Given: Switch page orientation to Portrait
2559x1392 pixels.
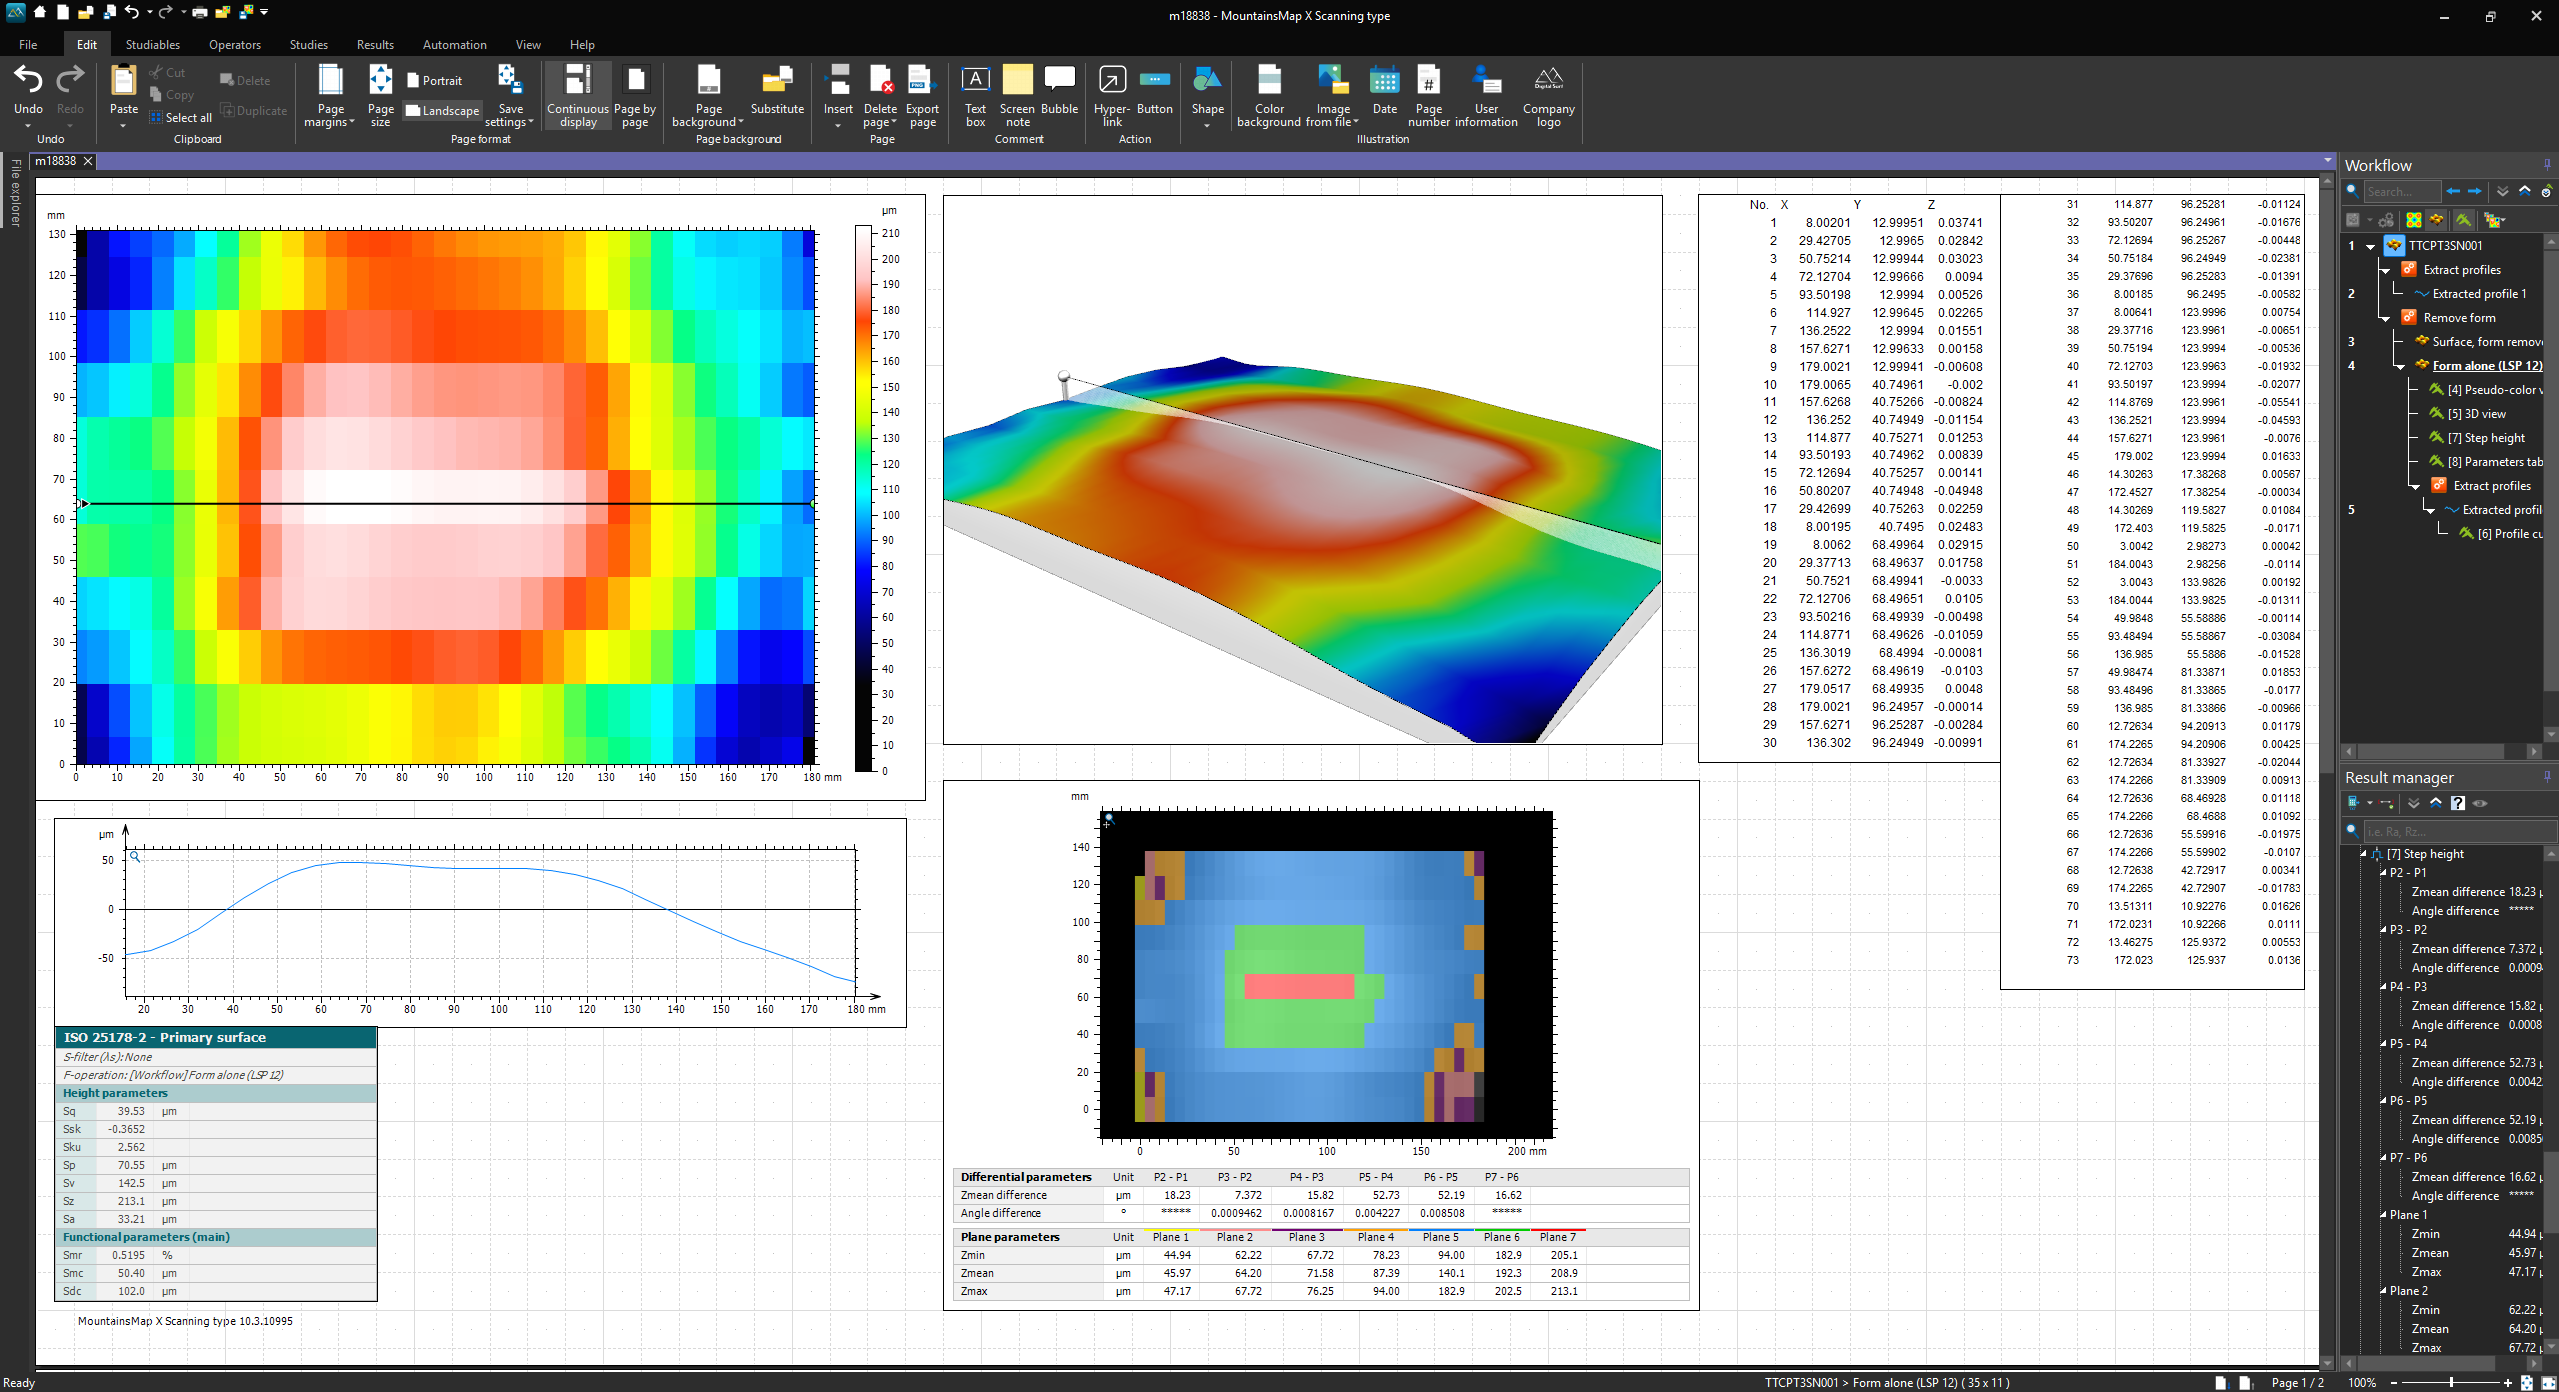Looking at the screenshot, I should click(436, 80).
